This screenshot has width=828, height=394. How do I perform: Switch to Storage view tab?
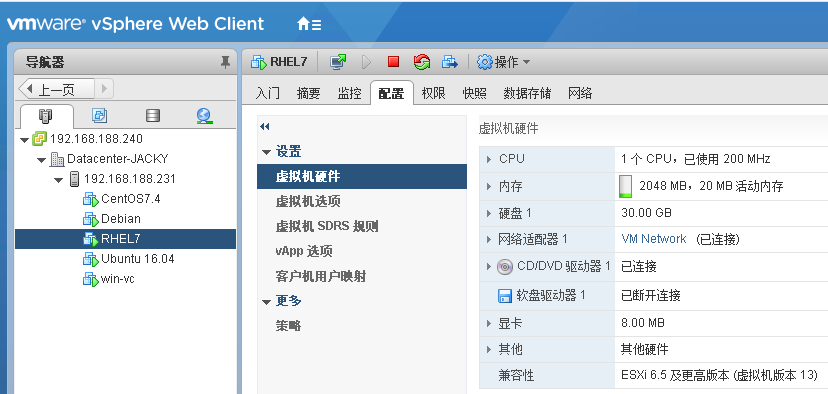(x=153, y=116)
